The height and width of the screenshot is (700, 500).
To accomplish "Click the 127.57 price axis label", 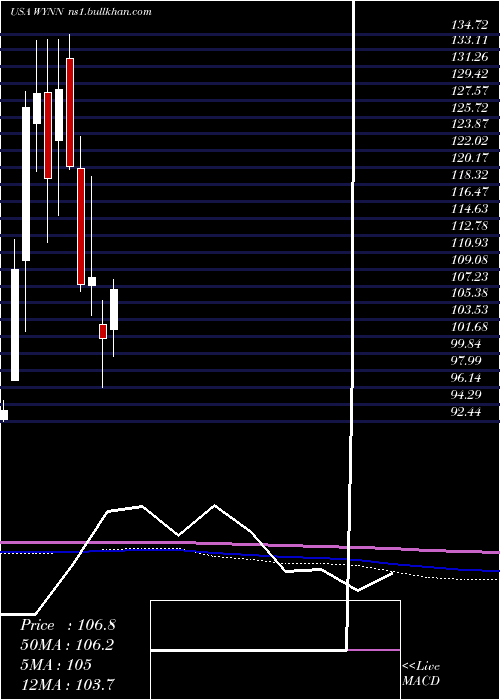I will [x=470, y=91].
